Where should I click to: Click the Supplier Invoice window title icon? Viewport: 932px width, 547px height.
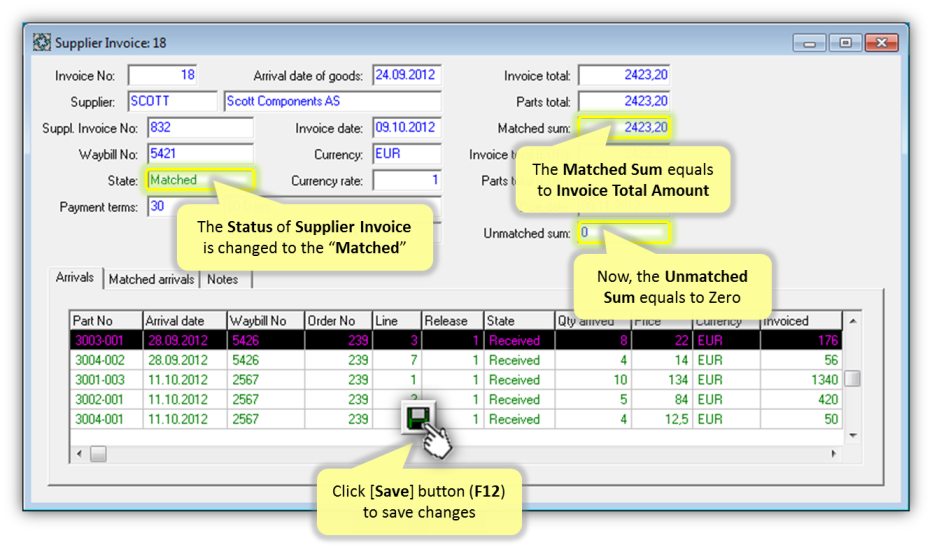pyautogui.click(x=42, y=43)
